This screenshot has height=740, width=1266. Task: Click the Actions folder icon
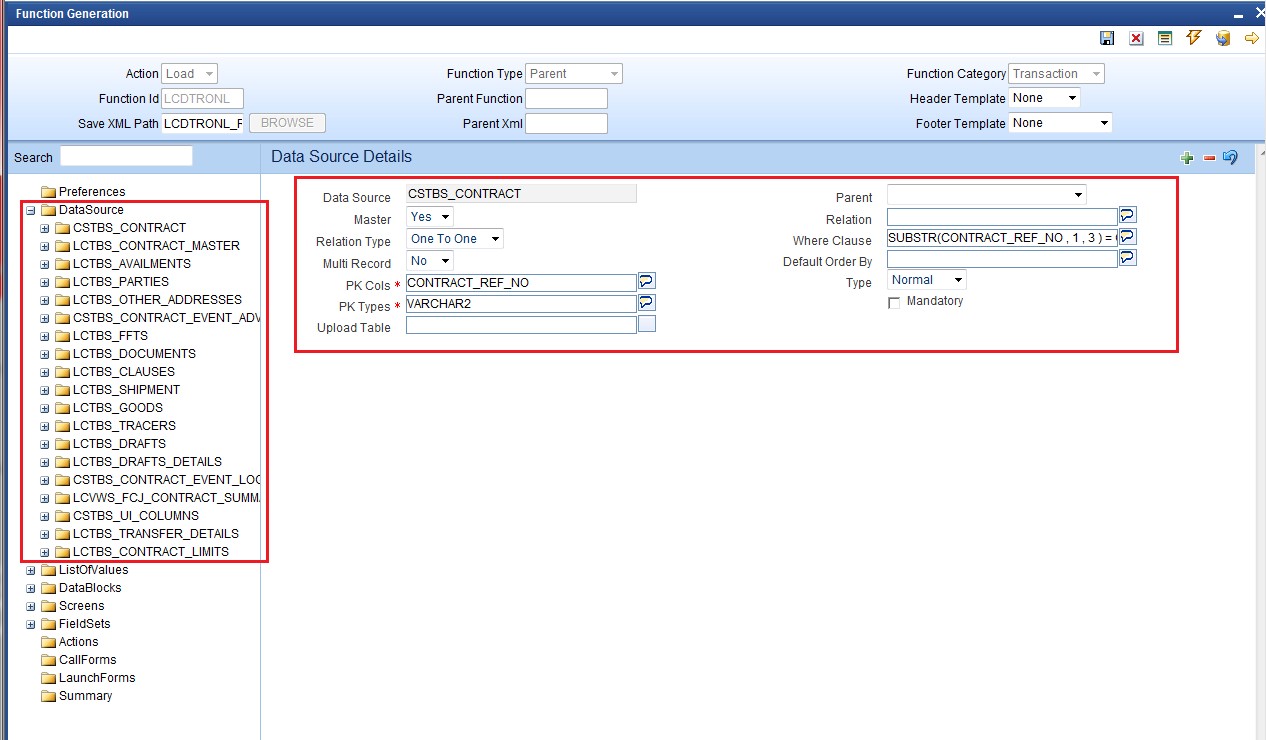point(48,642)
